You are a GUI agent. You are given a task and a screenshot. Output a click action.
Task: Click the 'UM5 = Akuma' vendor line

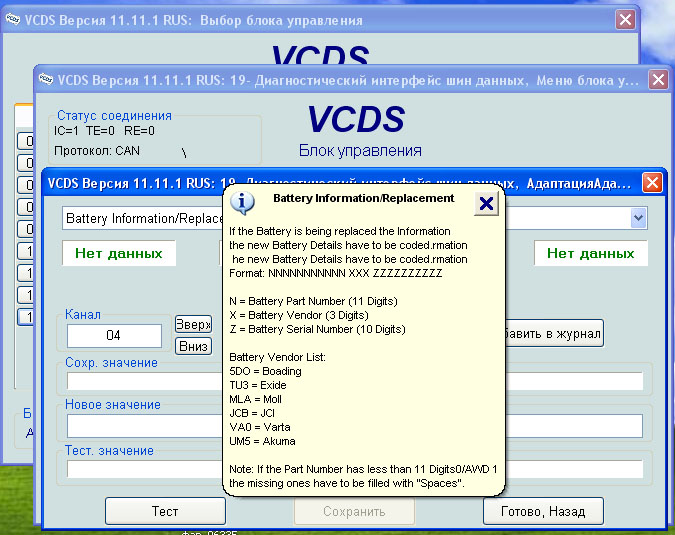(x=262, y=441)
